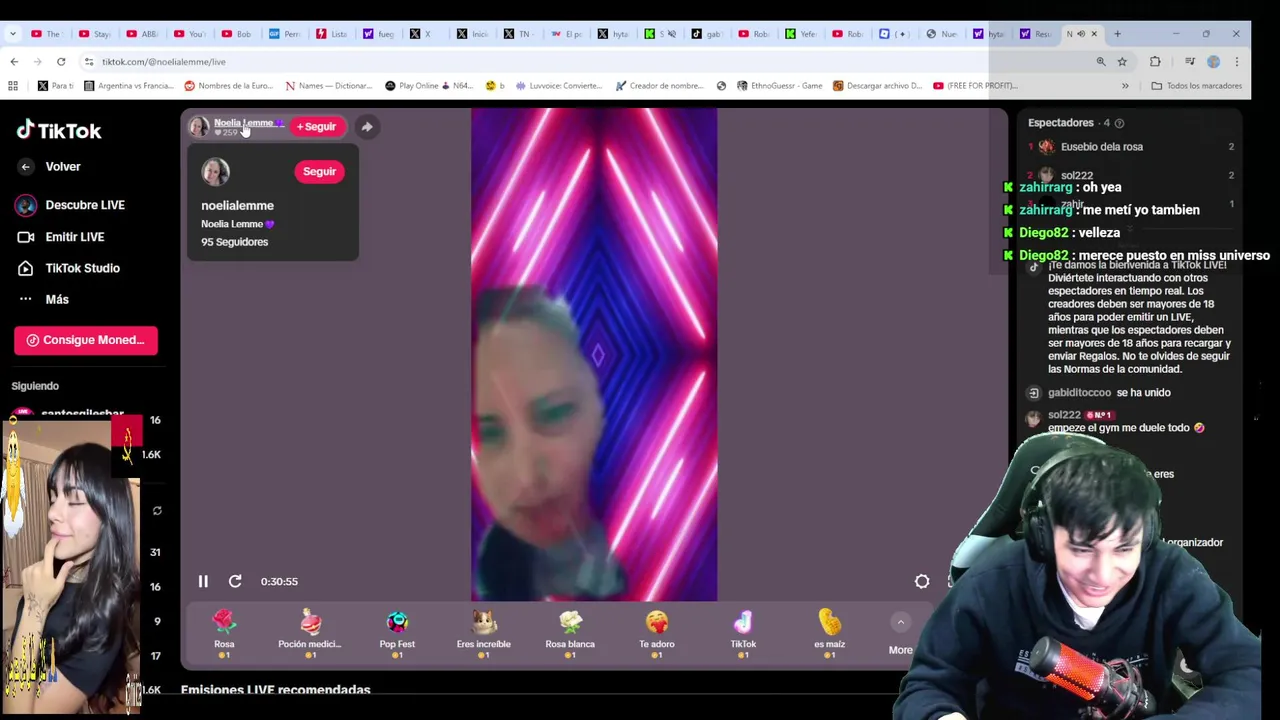1280x720 pixels.
Task: Open Descubre LIVE in sidebar
Action: [70, 205]
